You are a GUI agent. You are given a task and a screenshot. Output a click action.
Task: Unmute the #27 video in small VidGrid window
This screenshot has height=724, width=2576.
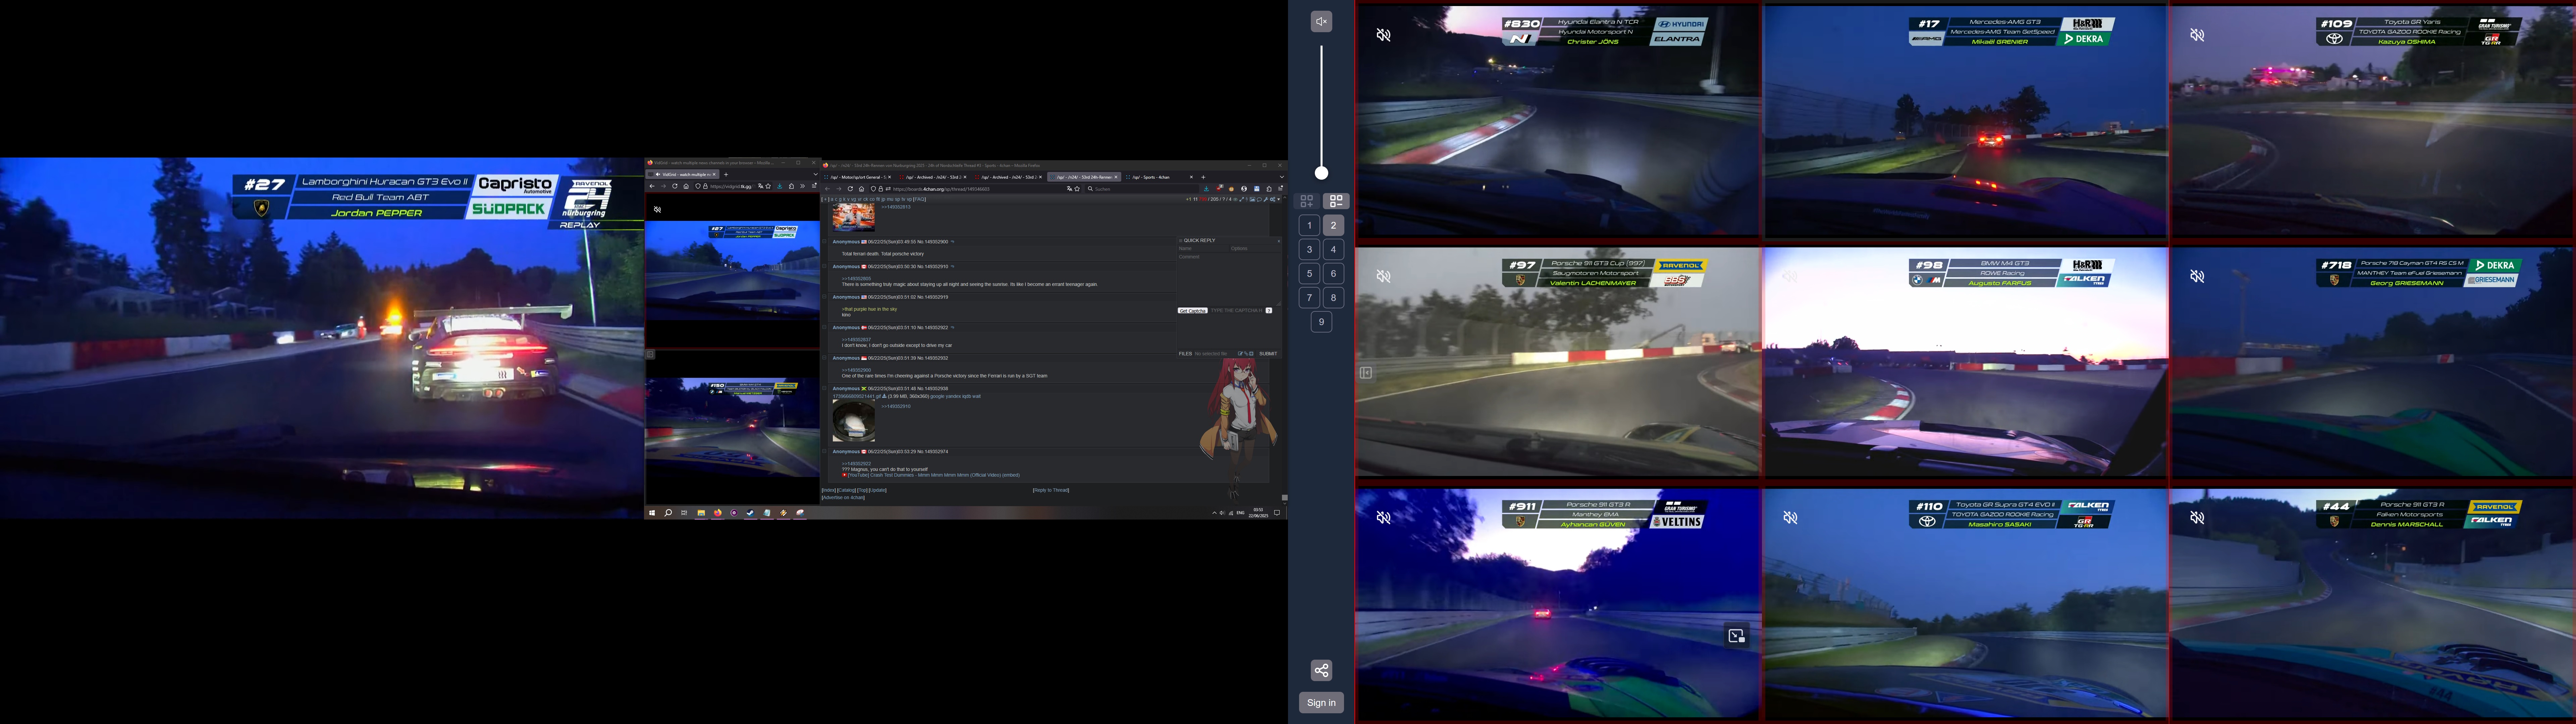[657, 210]
